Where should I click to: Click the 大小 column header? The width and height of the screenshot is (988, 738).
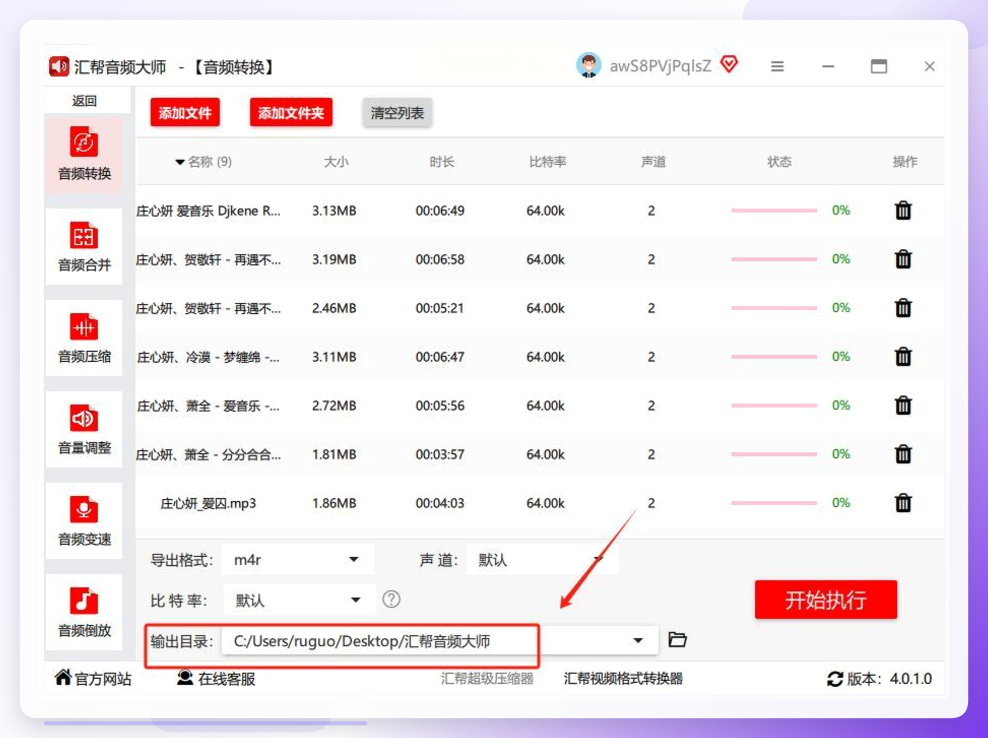[336, 162]
